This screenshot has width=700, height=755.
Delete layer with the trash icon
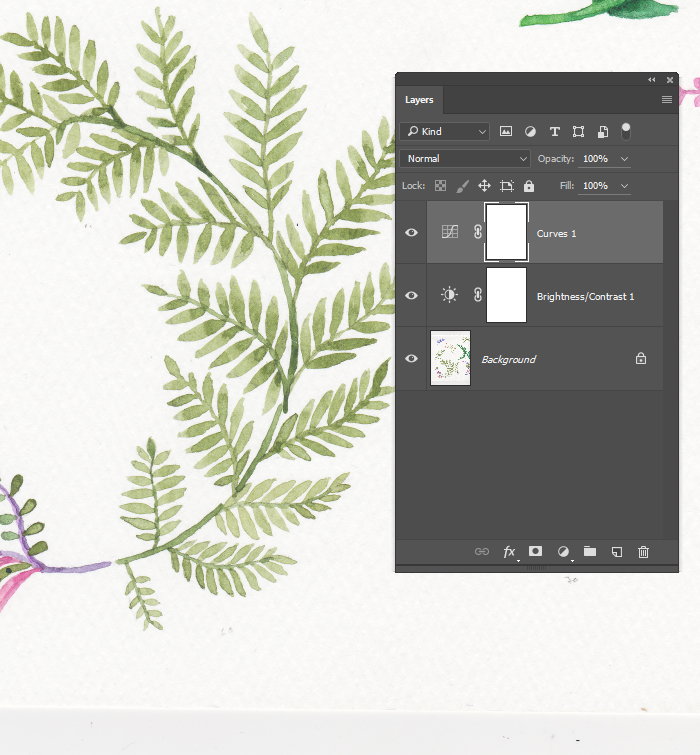click(644, 551)
